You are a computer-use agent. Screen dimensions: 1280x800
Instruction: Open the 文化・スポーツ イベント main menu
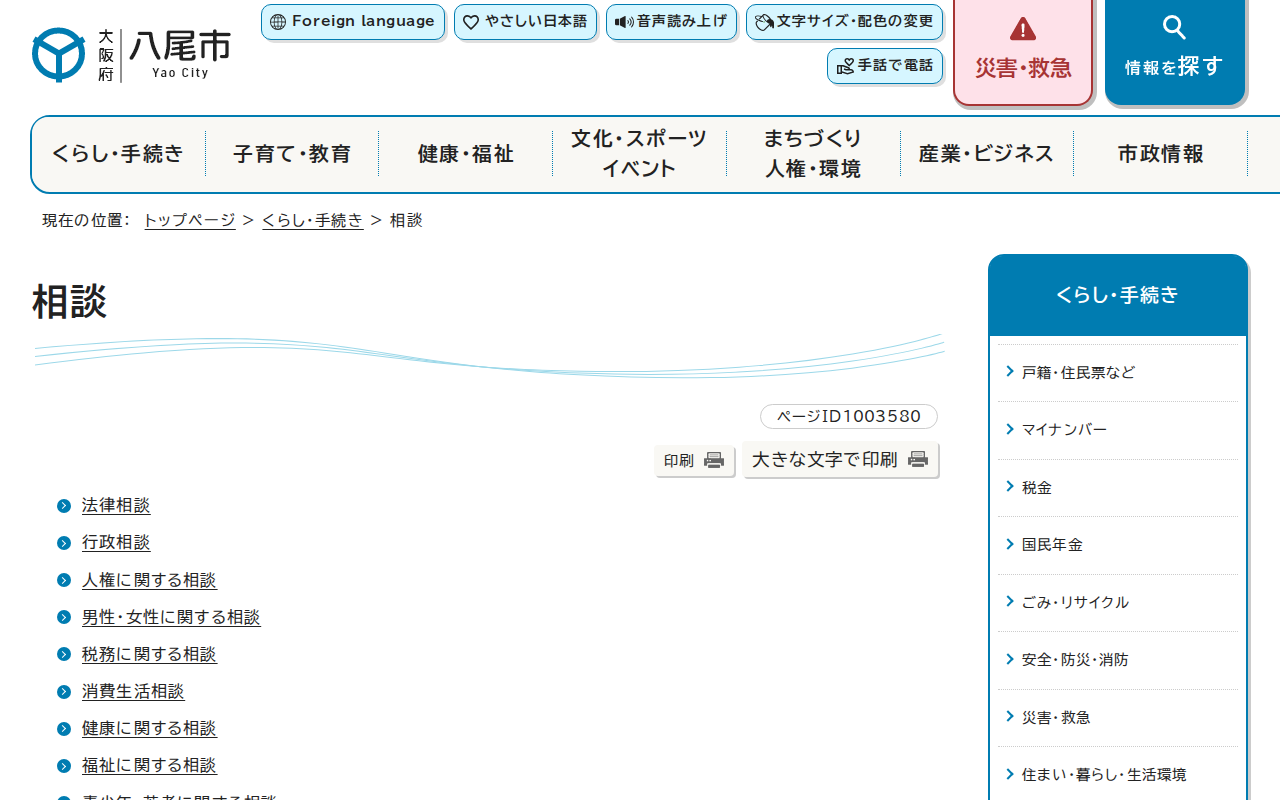click(639, 154)
